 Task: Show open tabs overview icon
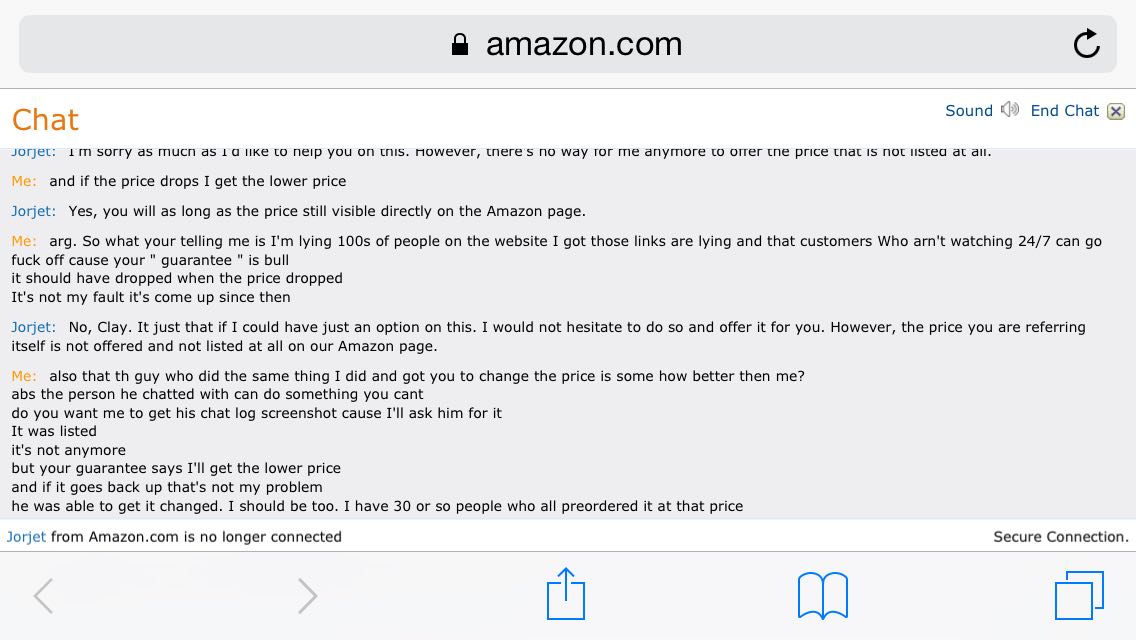point(1079,595)
